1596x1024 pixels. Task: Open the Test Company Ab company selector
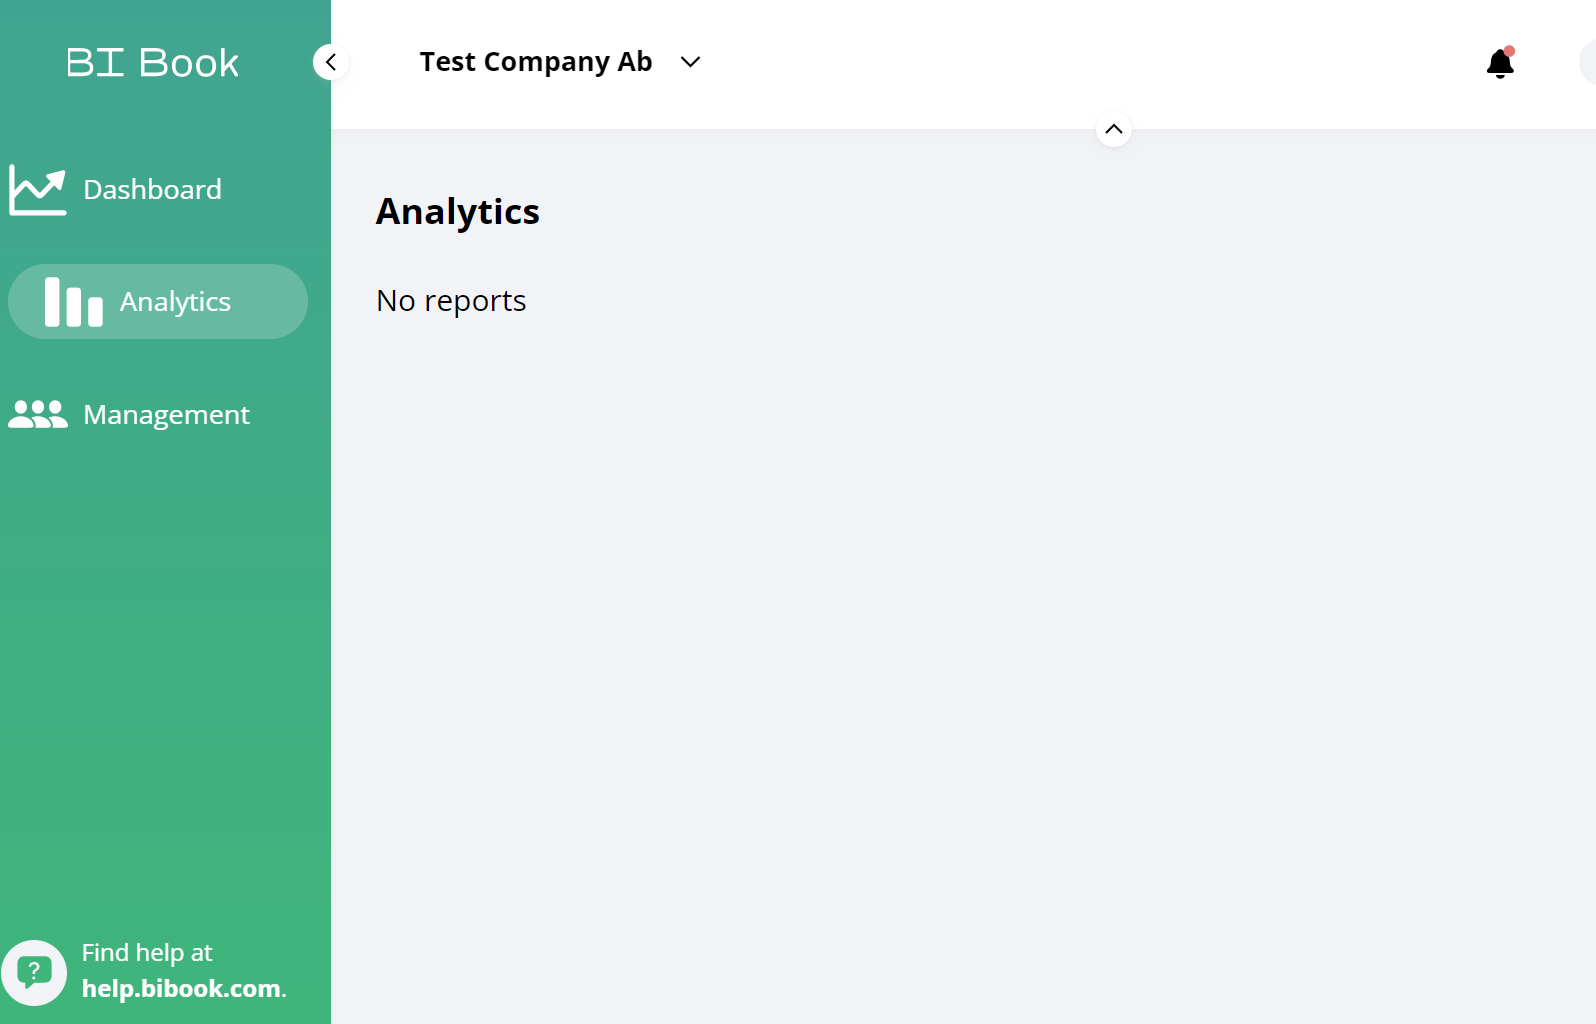tap(560, 62)
